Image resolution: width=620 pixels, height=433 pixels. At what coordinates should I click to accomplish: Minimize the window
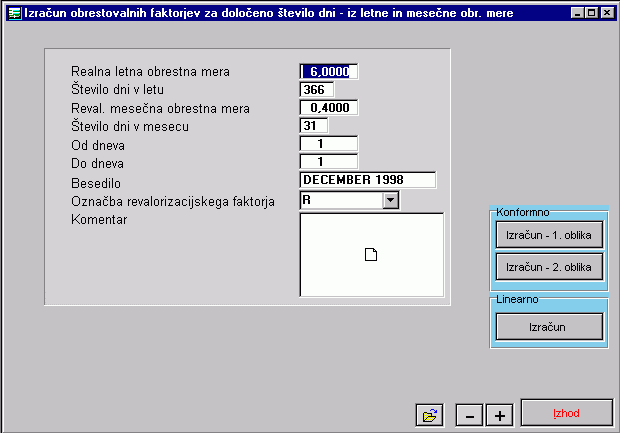click(x=578, y=13)
